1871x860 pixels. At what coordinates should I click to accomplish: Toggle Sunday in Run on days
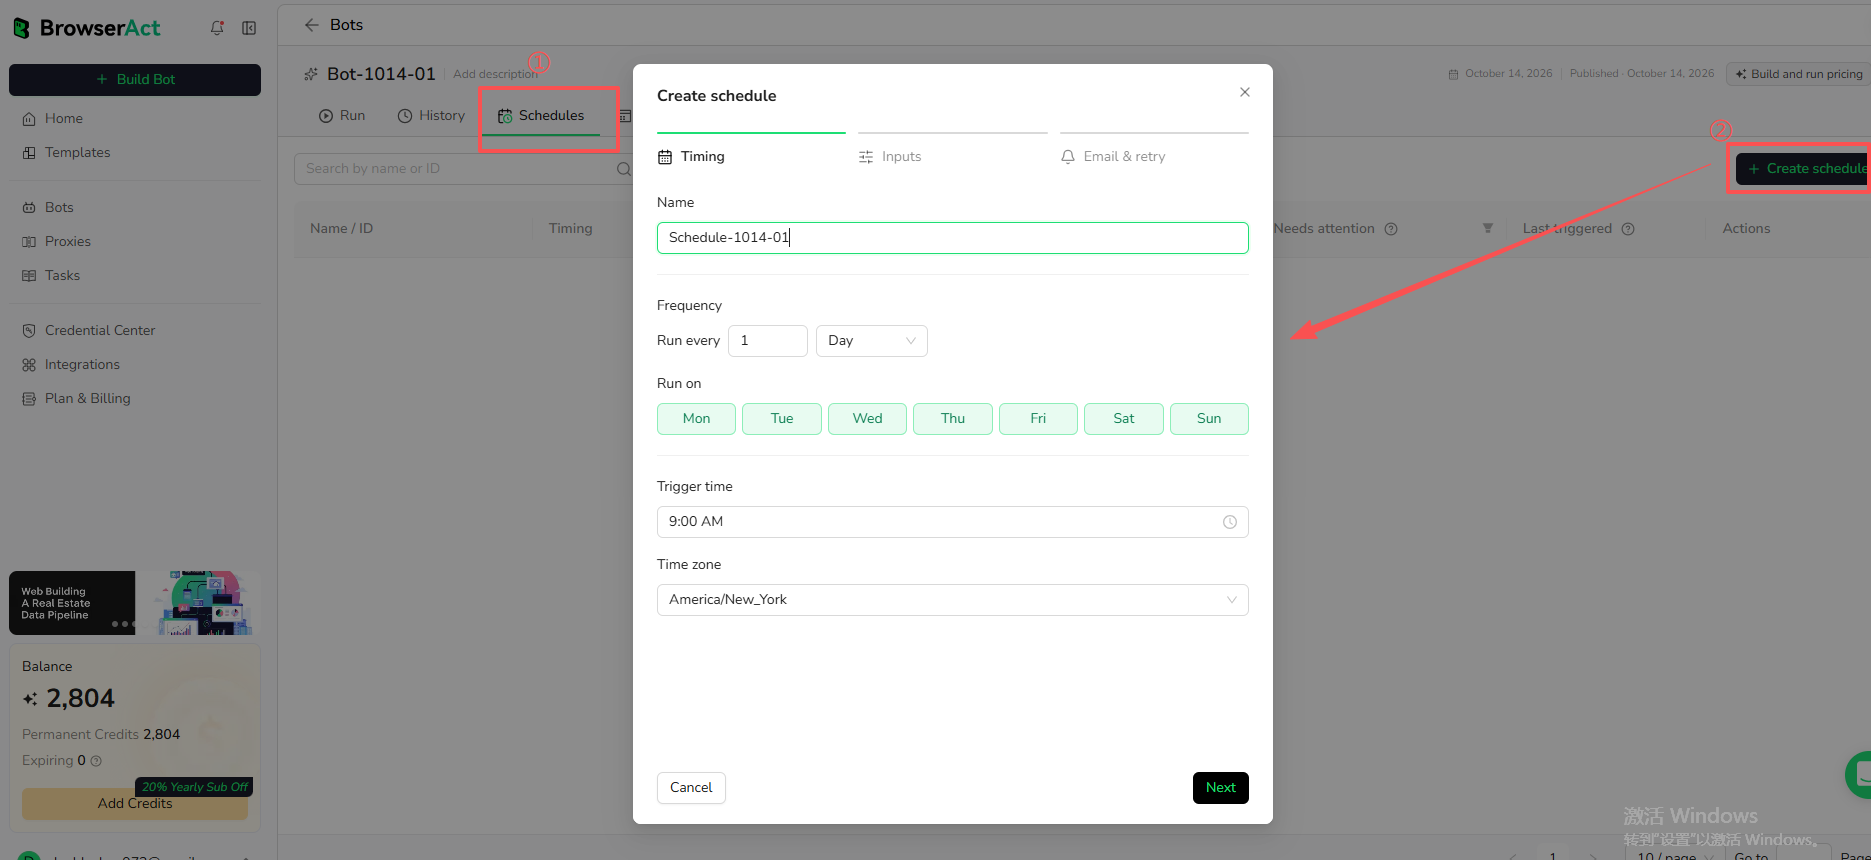[1209, 419]
